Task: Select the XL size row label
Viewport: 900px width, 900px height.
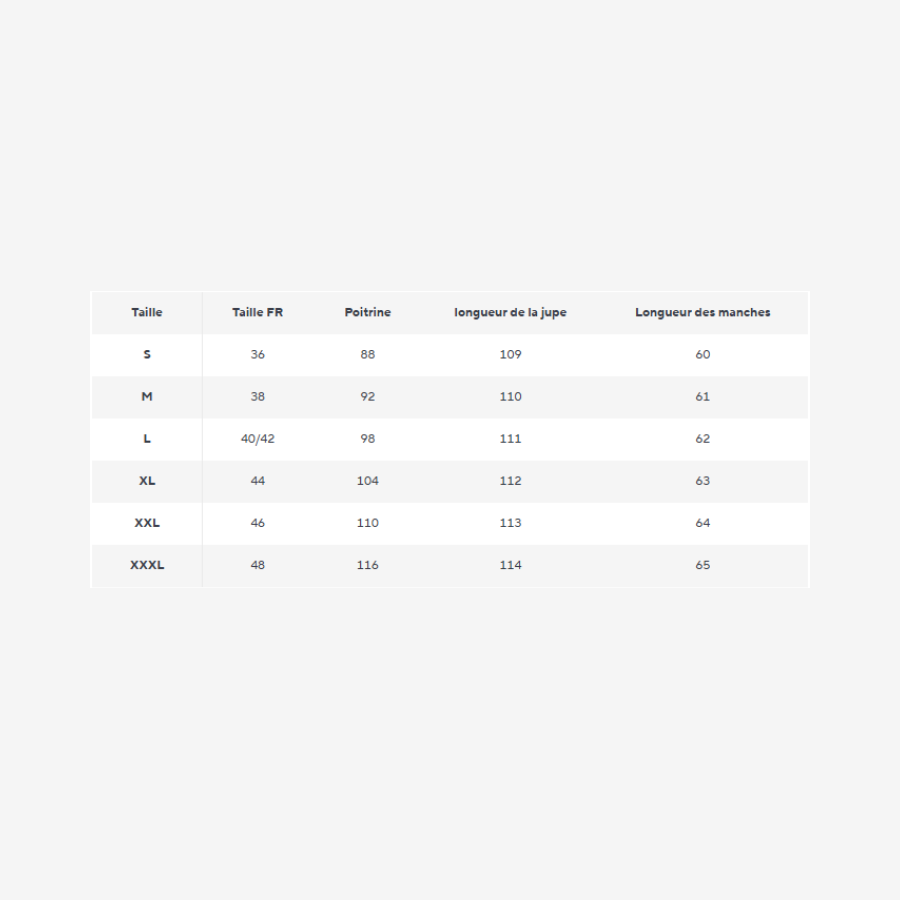Action: tap(147, 480)
